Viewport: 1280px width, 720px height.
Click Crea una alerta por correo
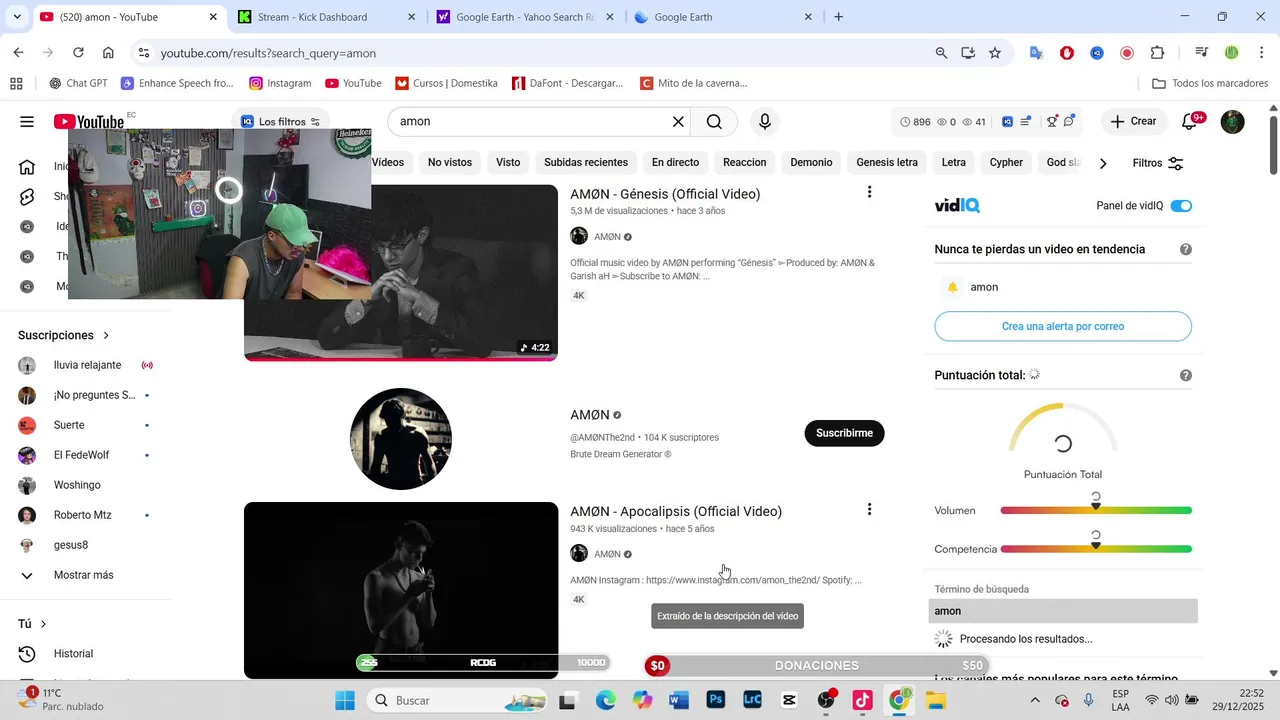click(x=1063, y=326)
